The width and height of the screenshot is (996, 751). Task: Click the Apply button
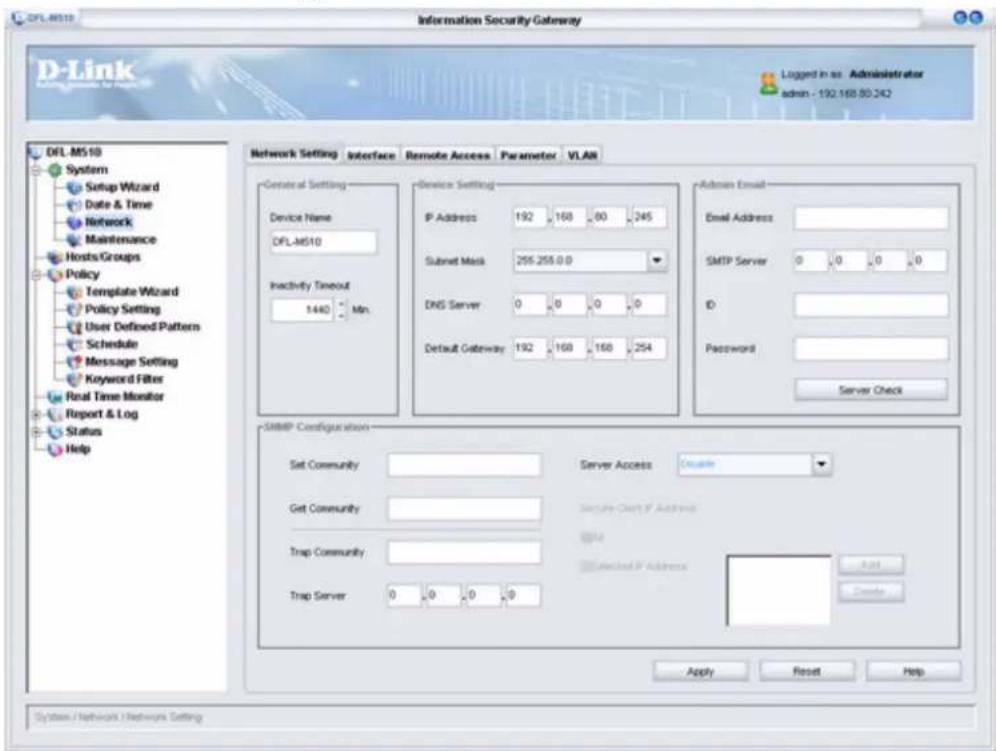[x=700, y=672]
